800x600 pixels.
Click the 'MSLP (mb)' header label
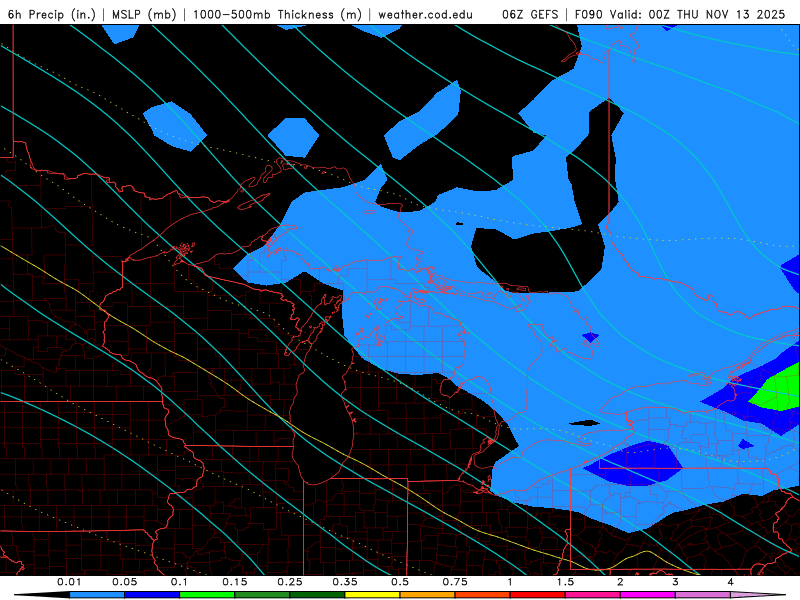(x=144, y=14)
